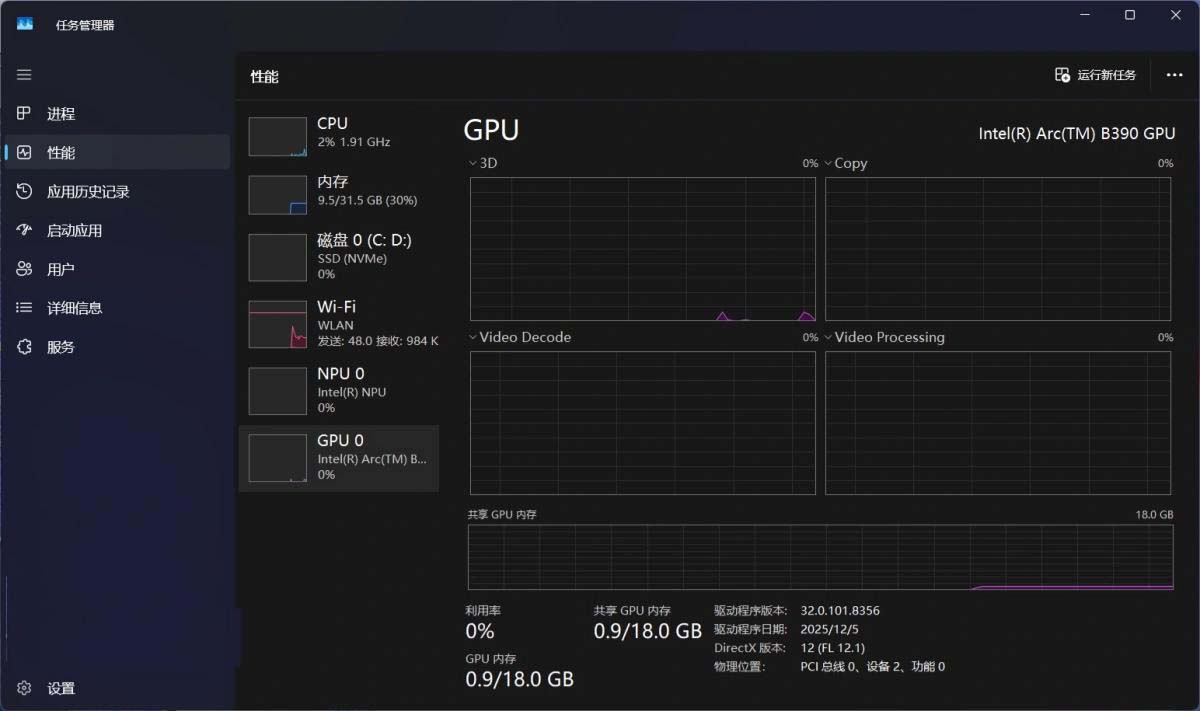Viewport: 1200px width, 711px height.
Task: Click the 3D usage graph
Action: point(643,249)
